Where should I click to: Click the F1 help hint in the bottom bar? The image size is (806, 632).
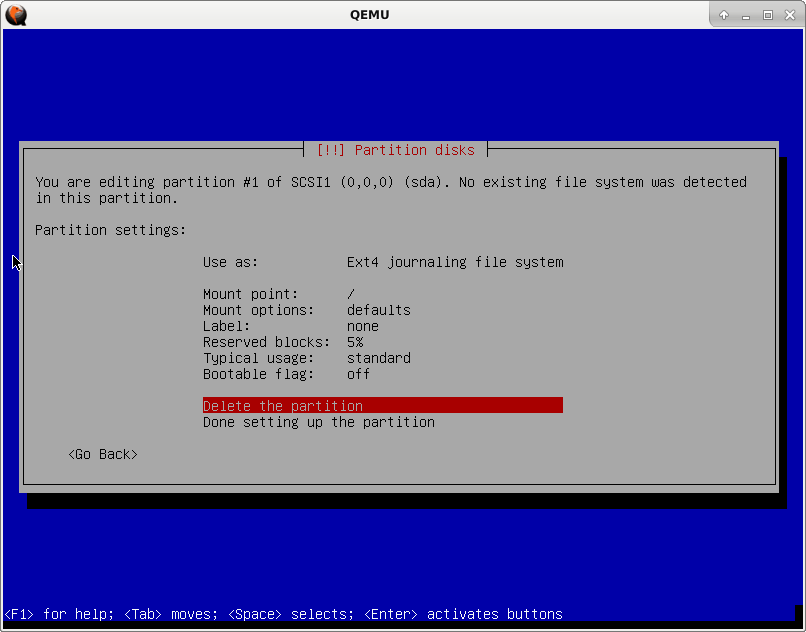(59, 614)
